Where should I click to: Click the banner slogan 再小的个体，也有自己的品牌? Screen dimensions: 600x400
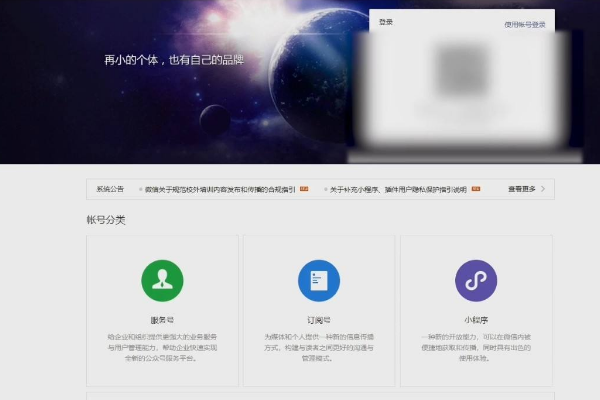point(174,60)
